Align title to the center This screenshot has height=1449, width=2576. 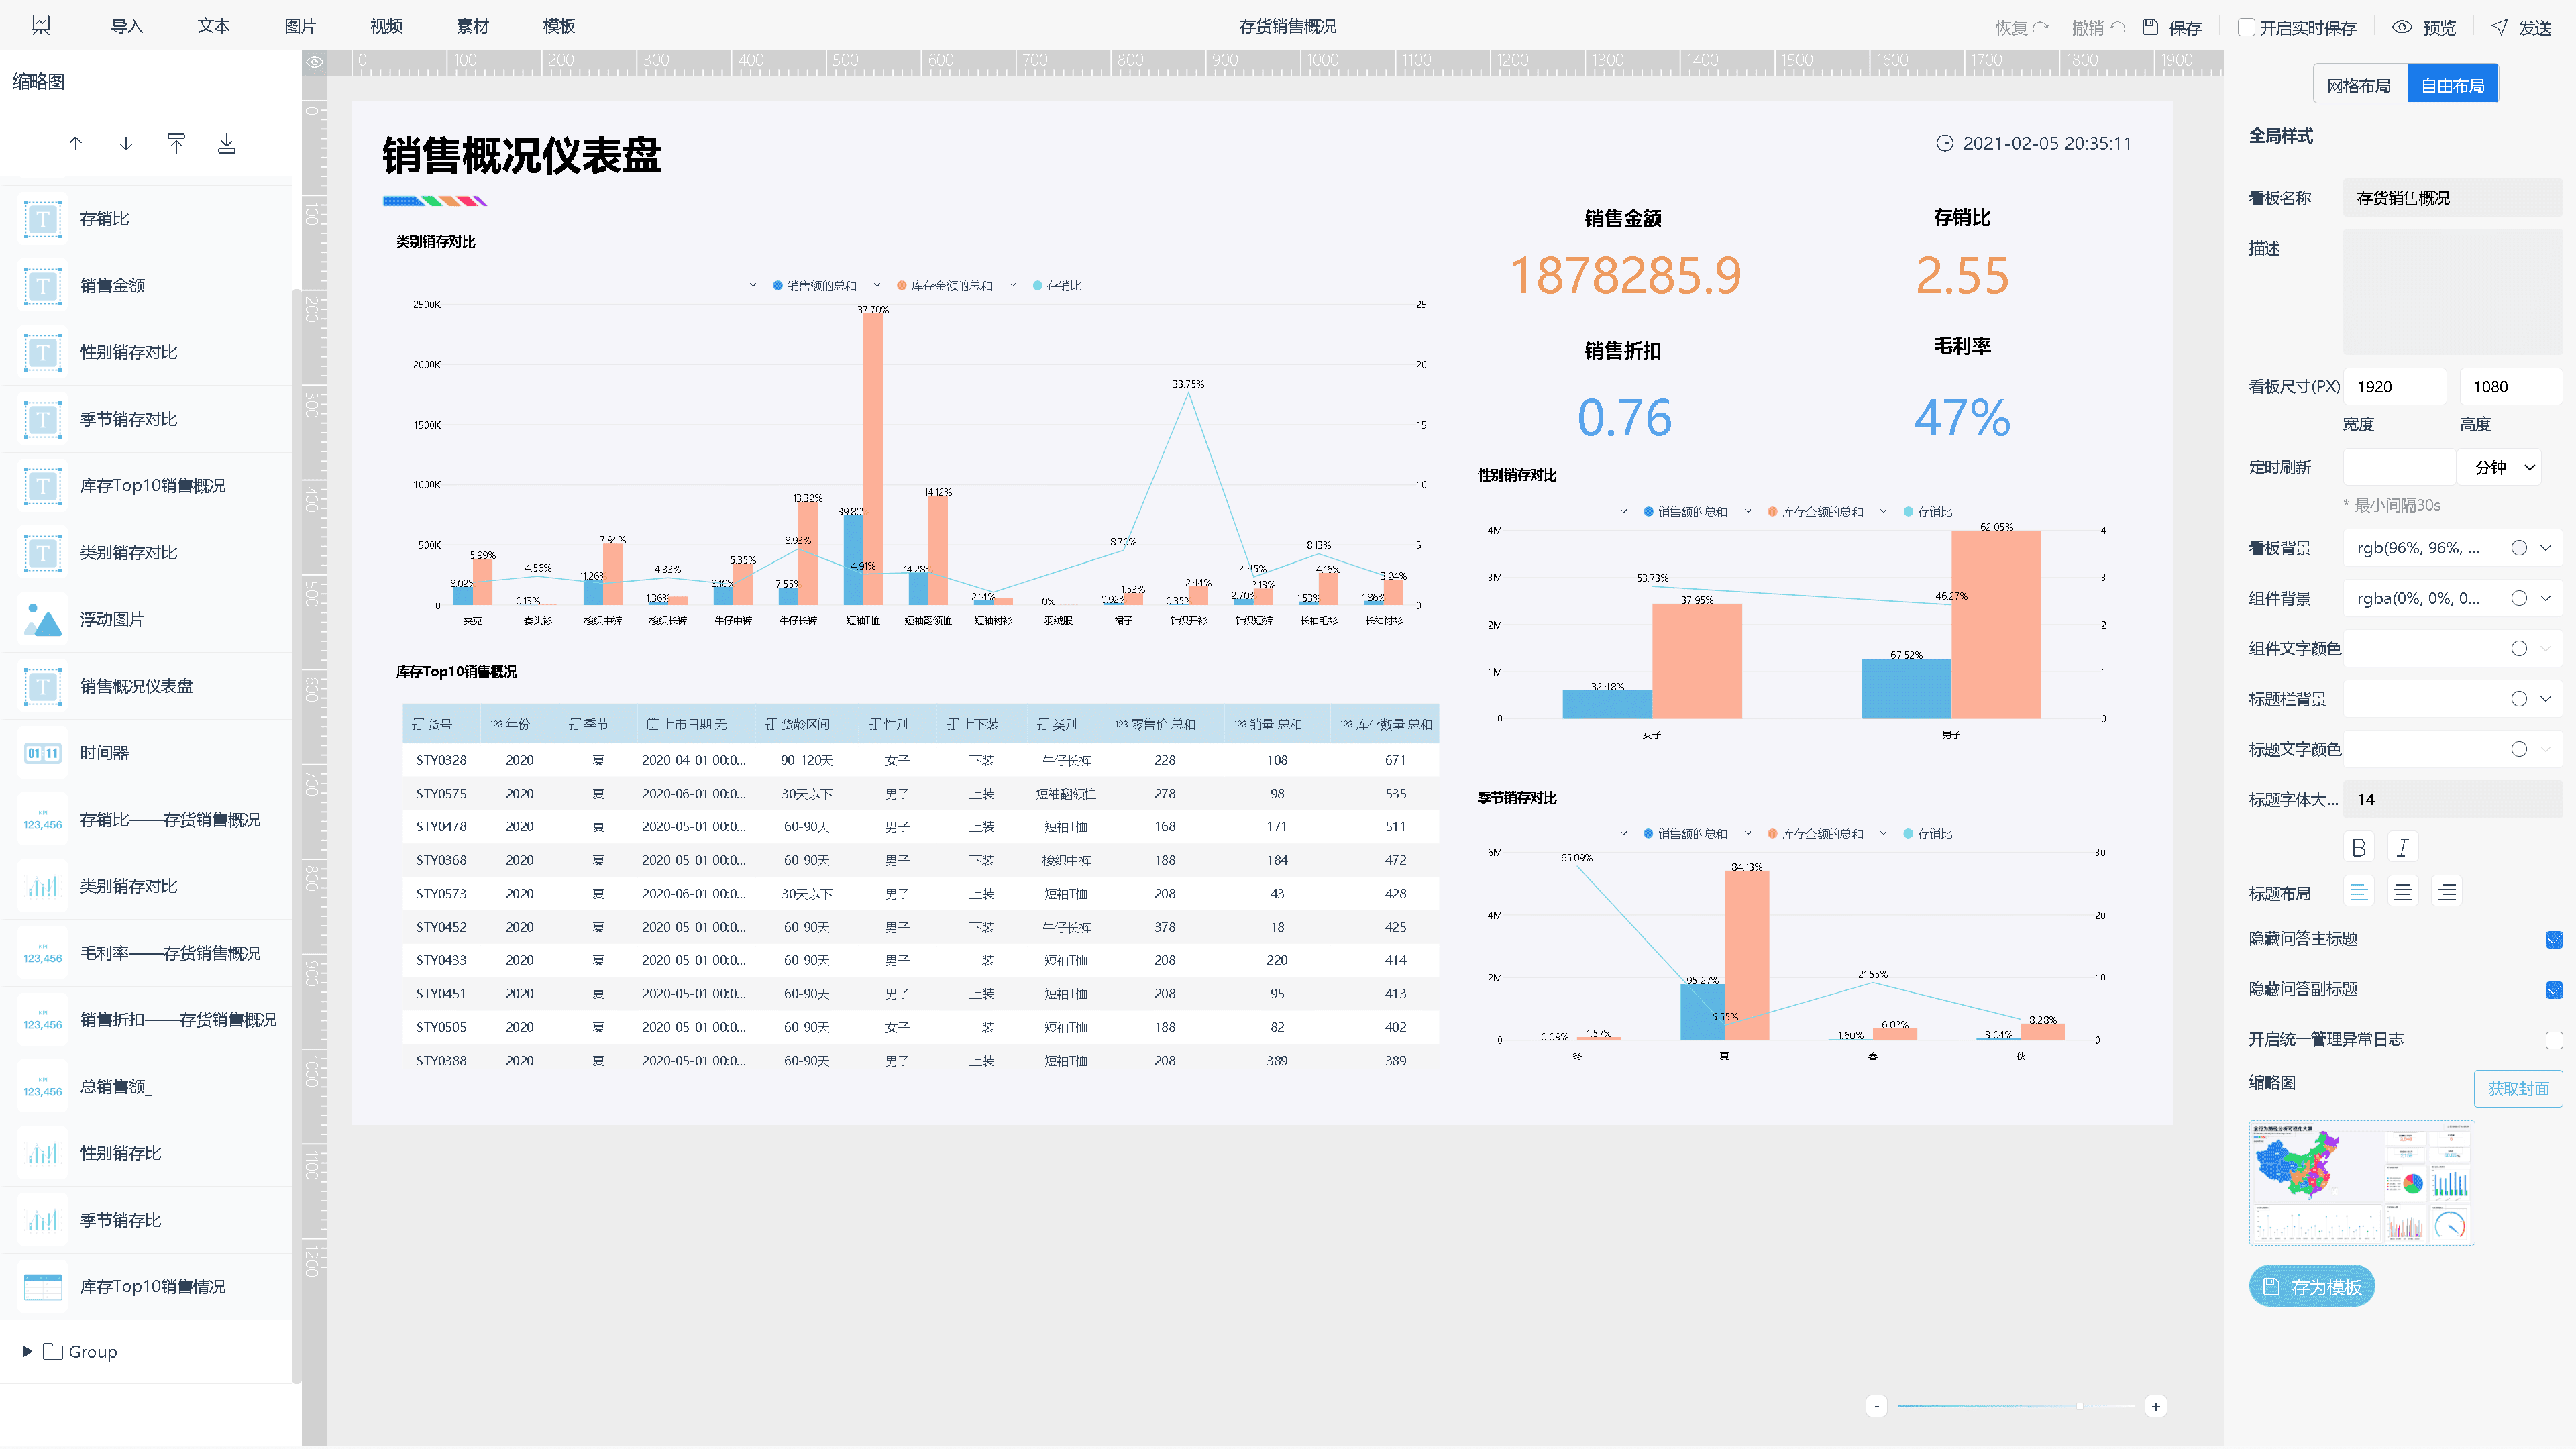point(2403,892)
